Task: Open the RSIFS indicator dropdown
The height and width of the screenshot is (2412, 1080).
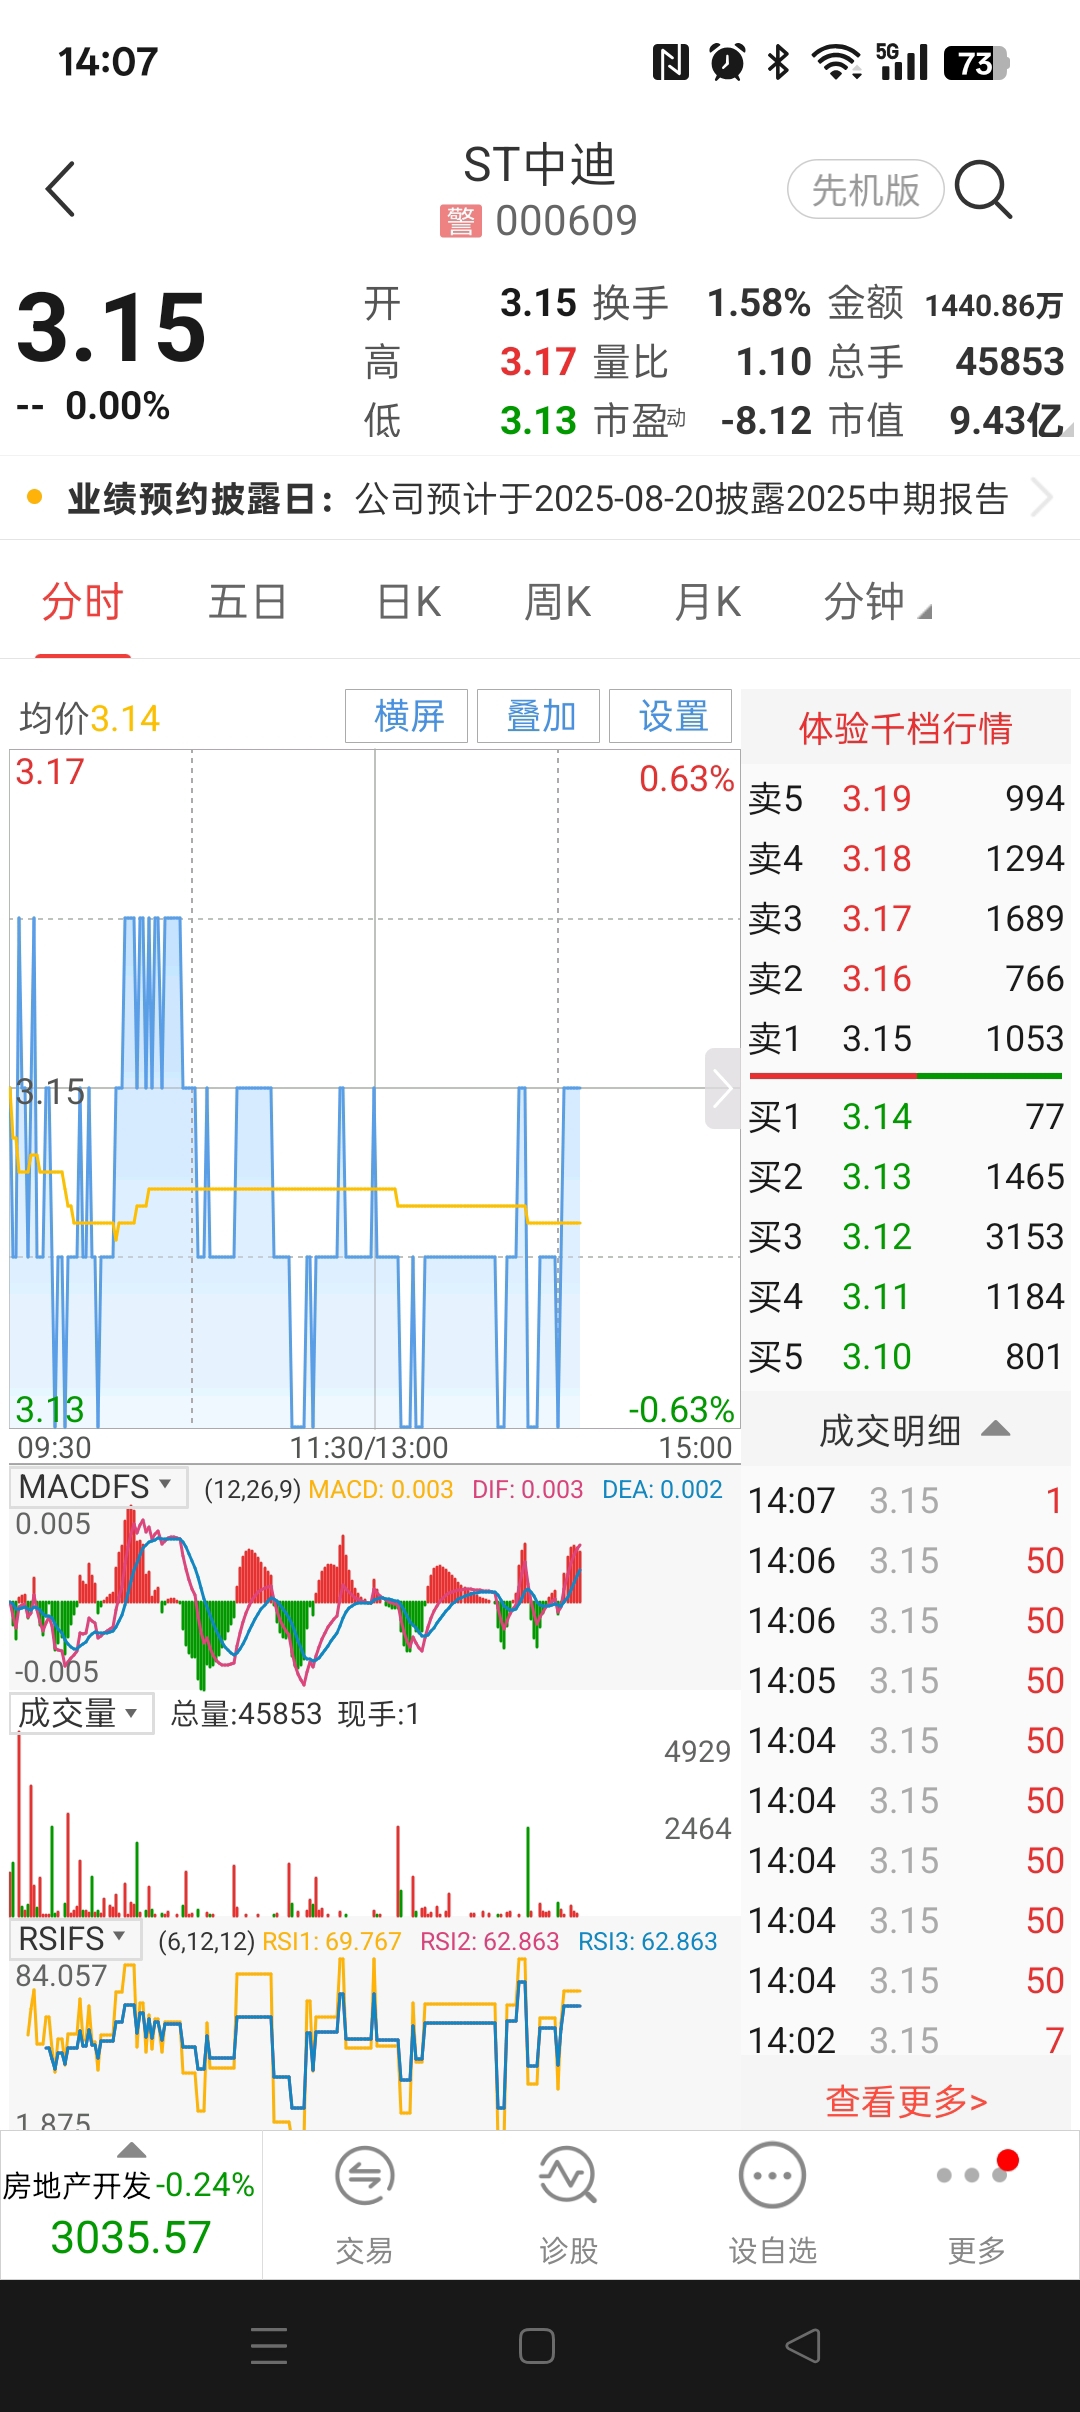Action: (75, 1939)
